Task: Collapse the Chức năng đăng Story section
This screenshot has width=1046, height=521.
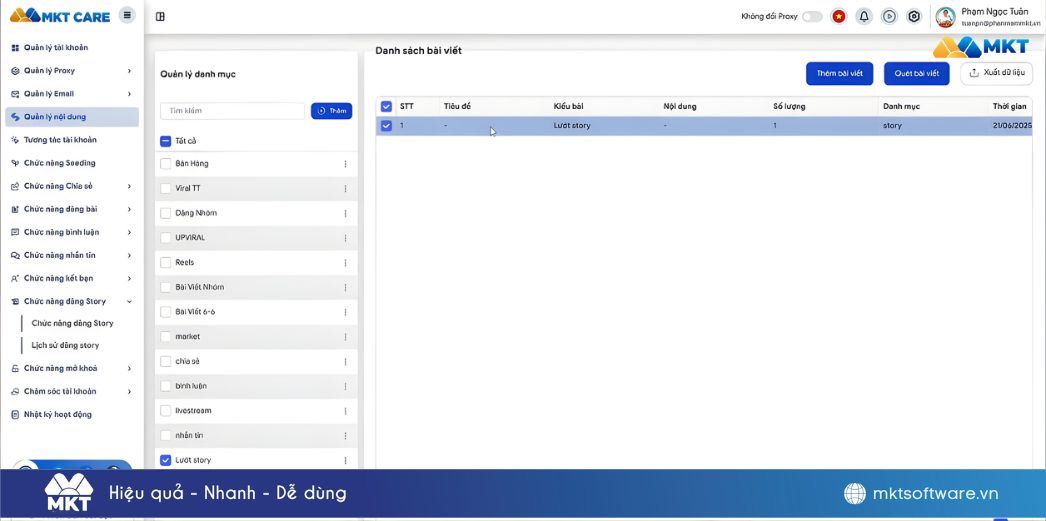Action: (129, 301)
